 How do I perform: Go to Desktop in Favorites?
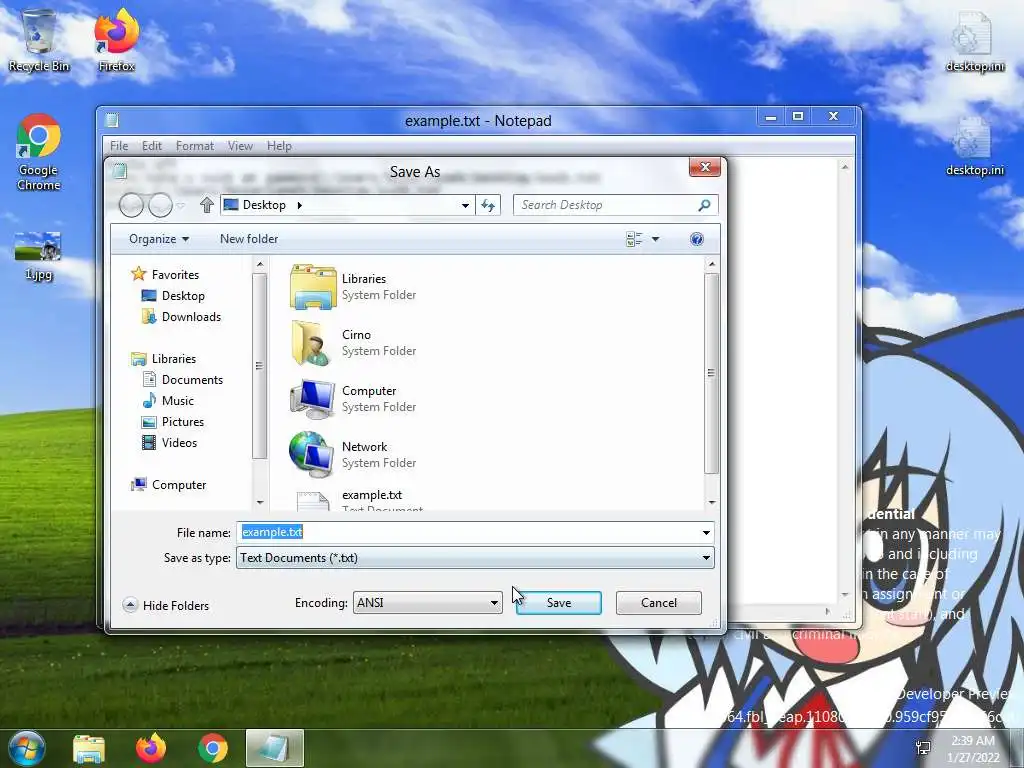coord(173,296)
